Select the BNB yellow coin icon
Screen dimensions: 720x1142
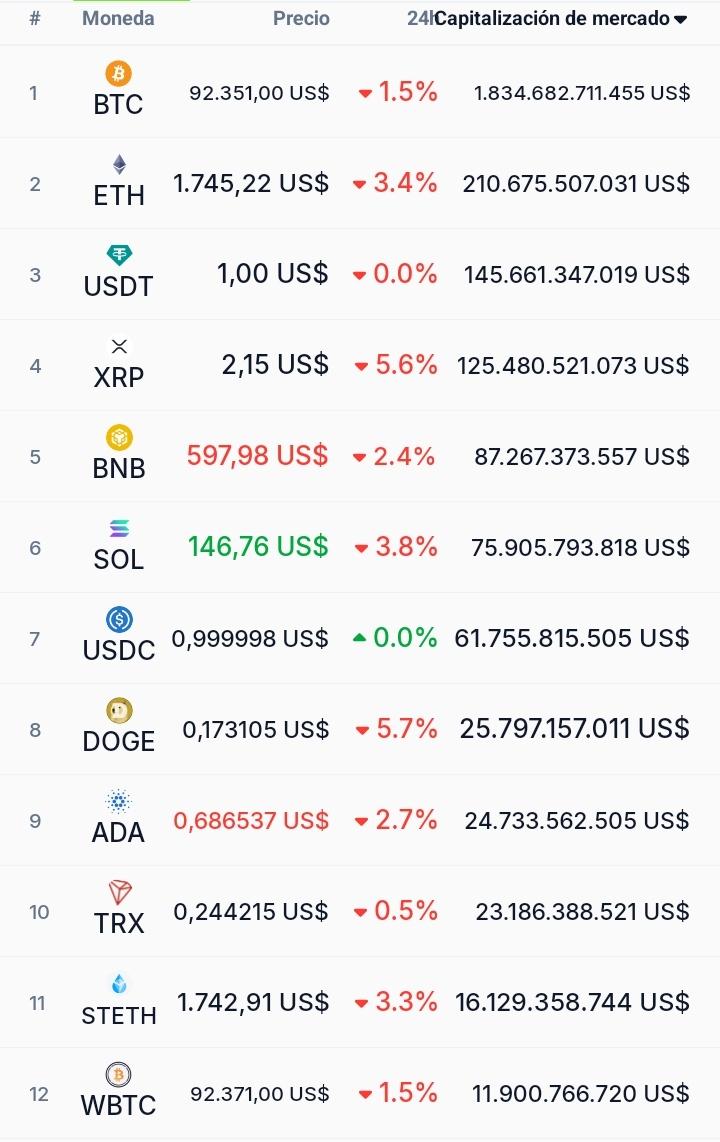pos(119,437)
